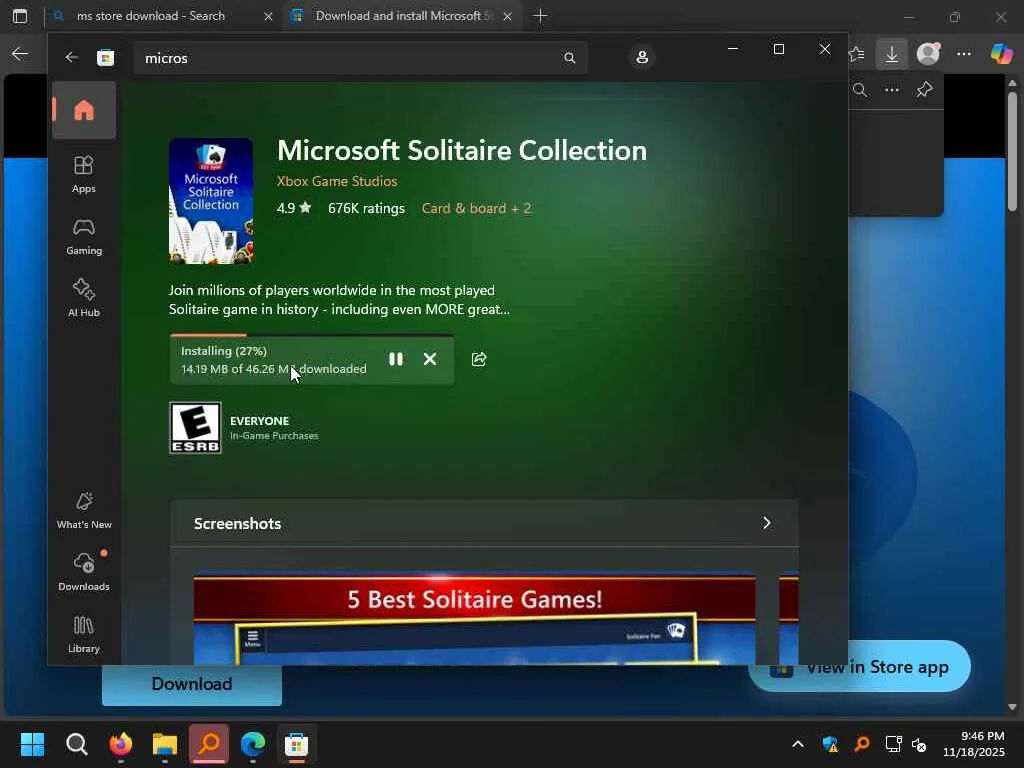The width and height of the screenshot is (1024, 768).
Task: Click the Solitaire Collection app tile image
Action: [211, 201]
